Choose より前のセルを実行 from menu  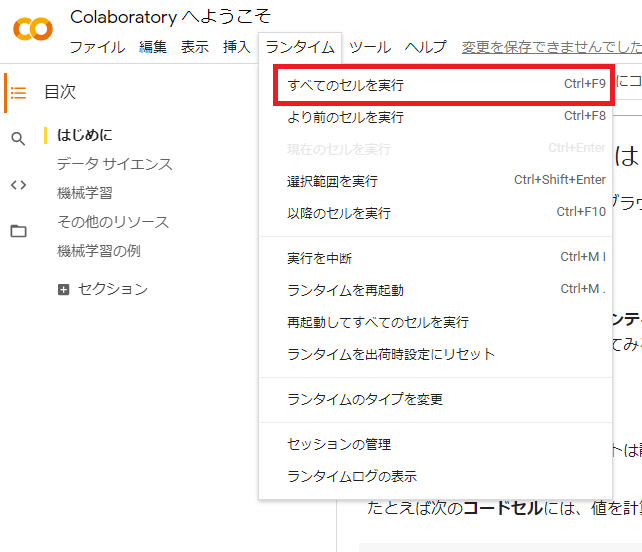coord(345,117)
